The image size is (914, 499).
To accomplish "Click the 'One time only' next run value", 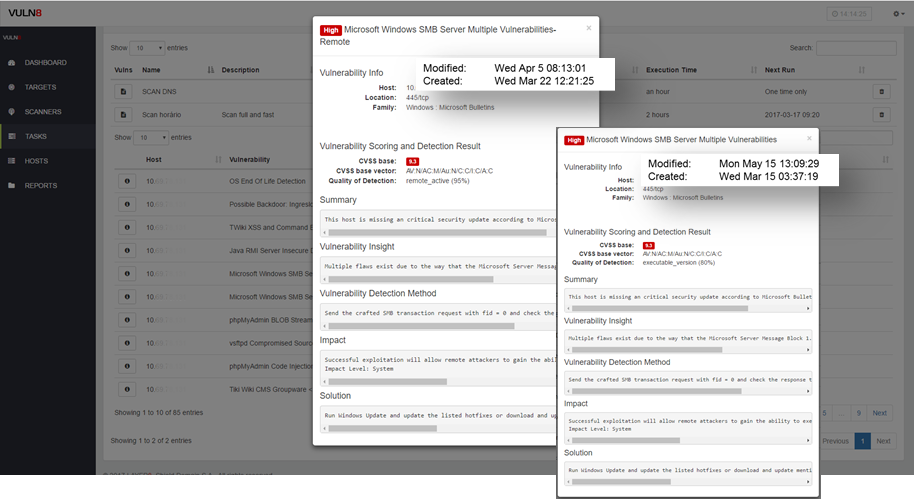I will click(x=786, y=92).
